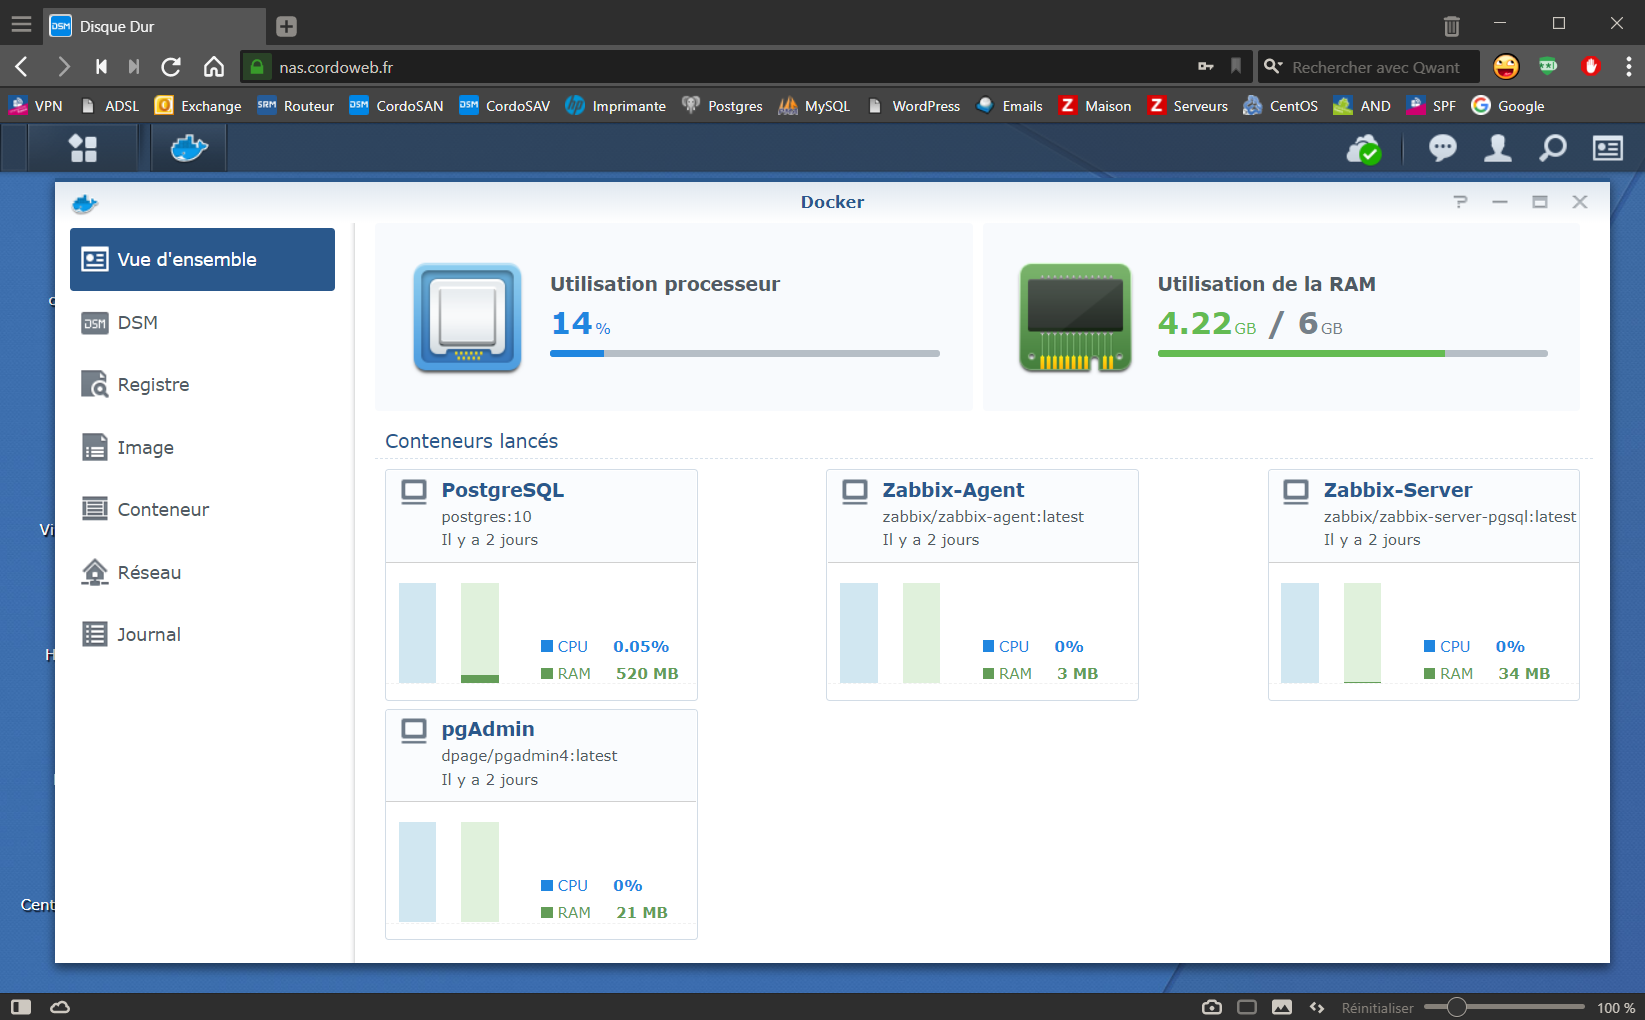Click the PostgreSQL CPU value 0.05%
This screenshot has height=1020, width=1645.
(641, 647)
